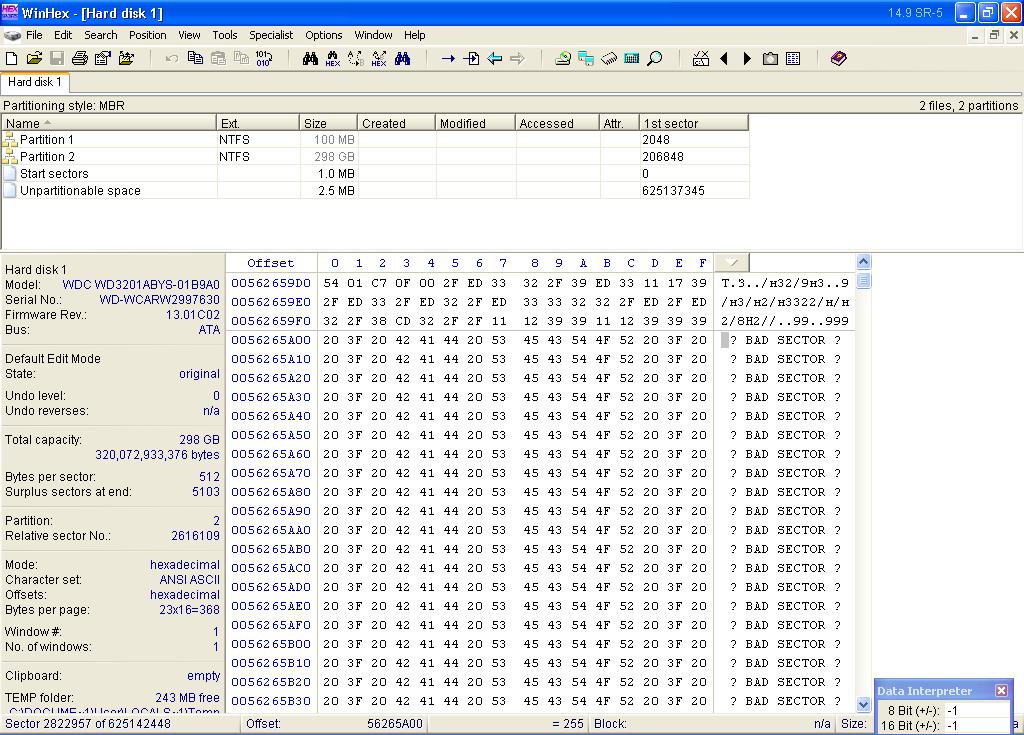Image resolution: width=1024 pixels, height=735 pixels.
Task: Open the Options menu
Action: tap(324, 35)
